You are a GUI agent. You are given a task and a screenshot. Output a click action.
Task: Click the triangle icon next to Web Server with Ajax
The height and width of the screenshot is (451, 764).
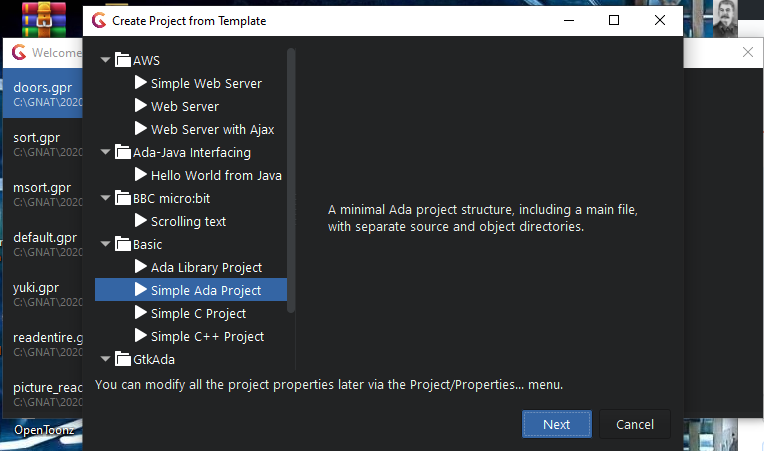click(141, 129)
